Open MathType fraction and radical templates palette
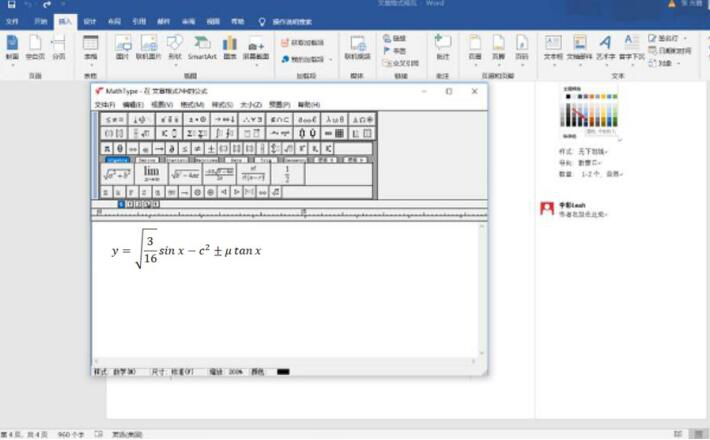 pyautogui.click(x=142, y=133)
